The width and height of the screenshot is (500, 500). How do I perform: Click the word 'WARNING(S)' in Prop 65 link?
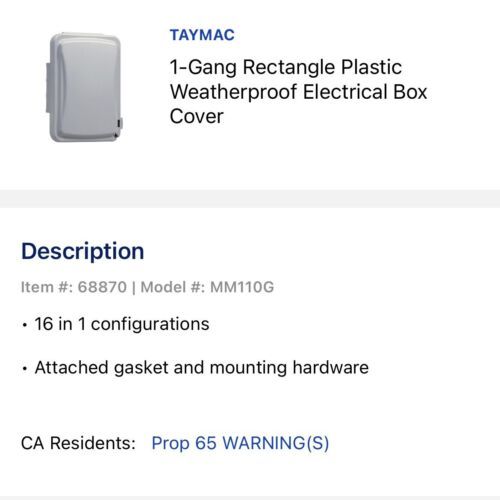(x=275, y=443)
